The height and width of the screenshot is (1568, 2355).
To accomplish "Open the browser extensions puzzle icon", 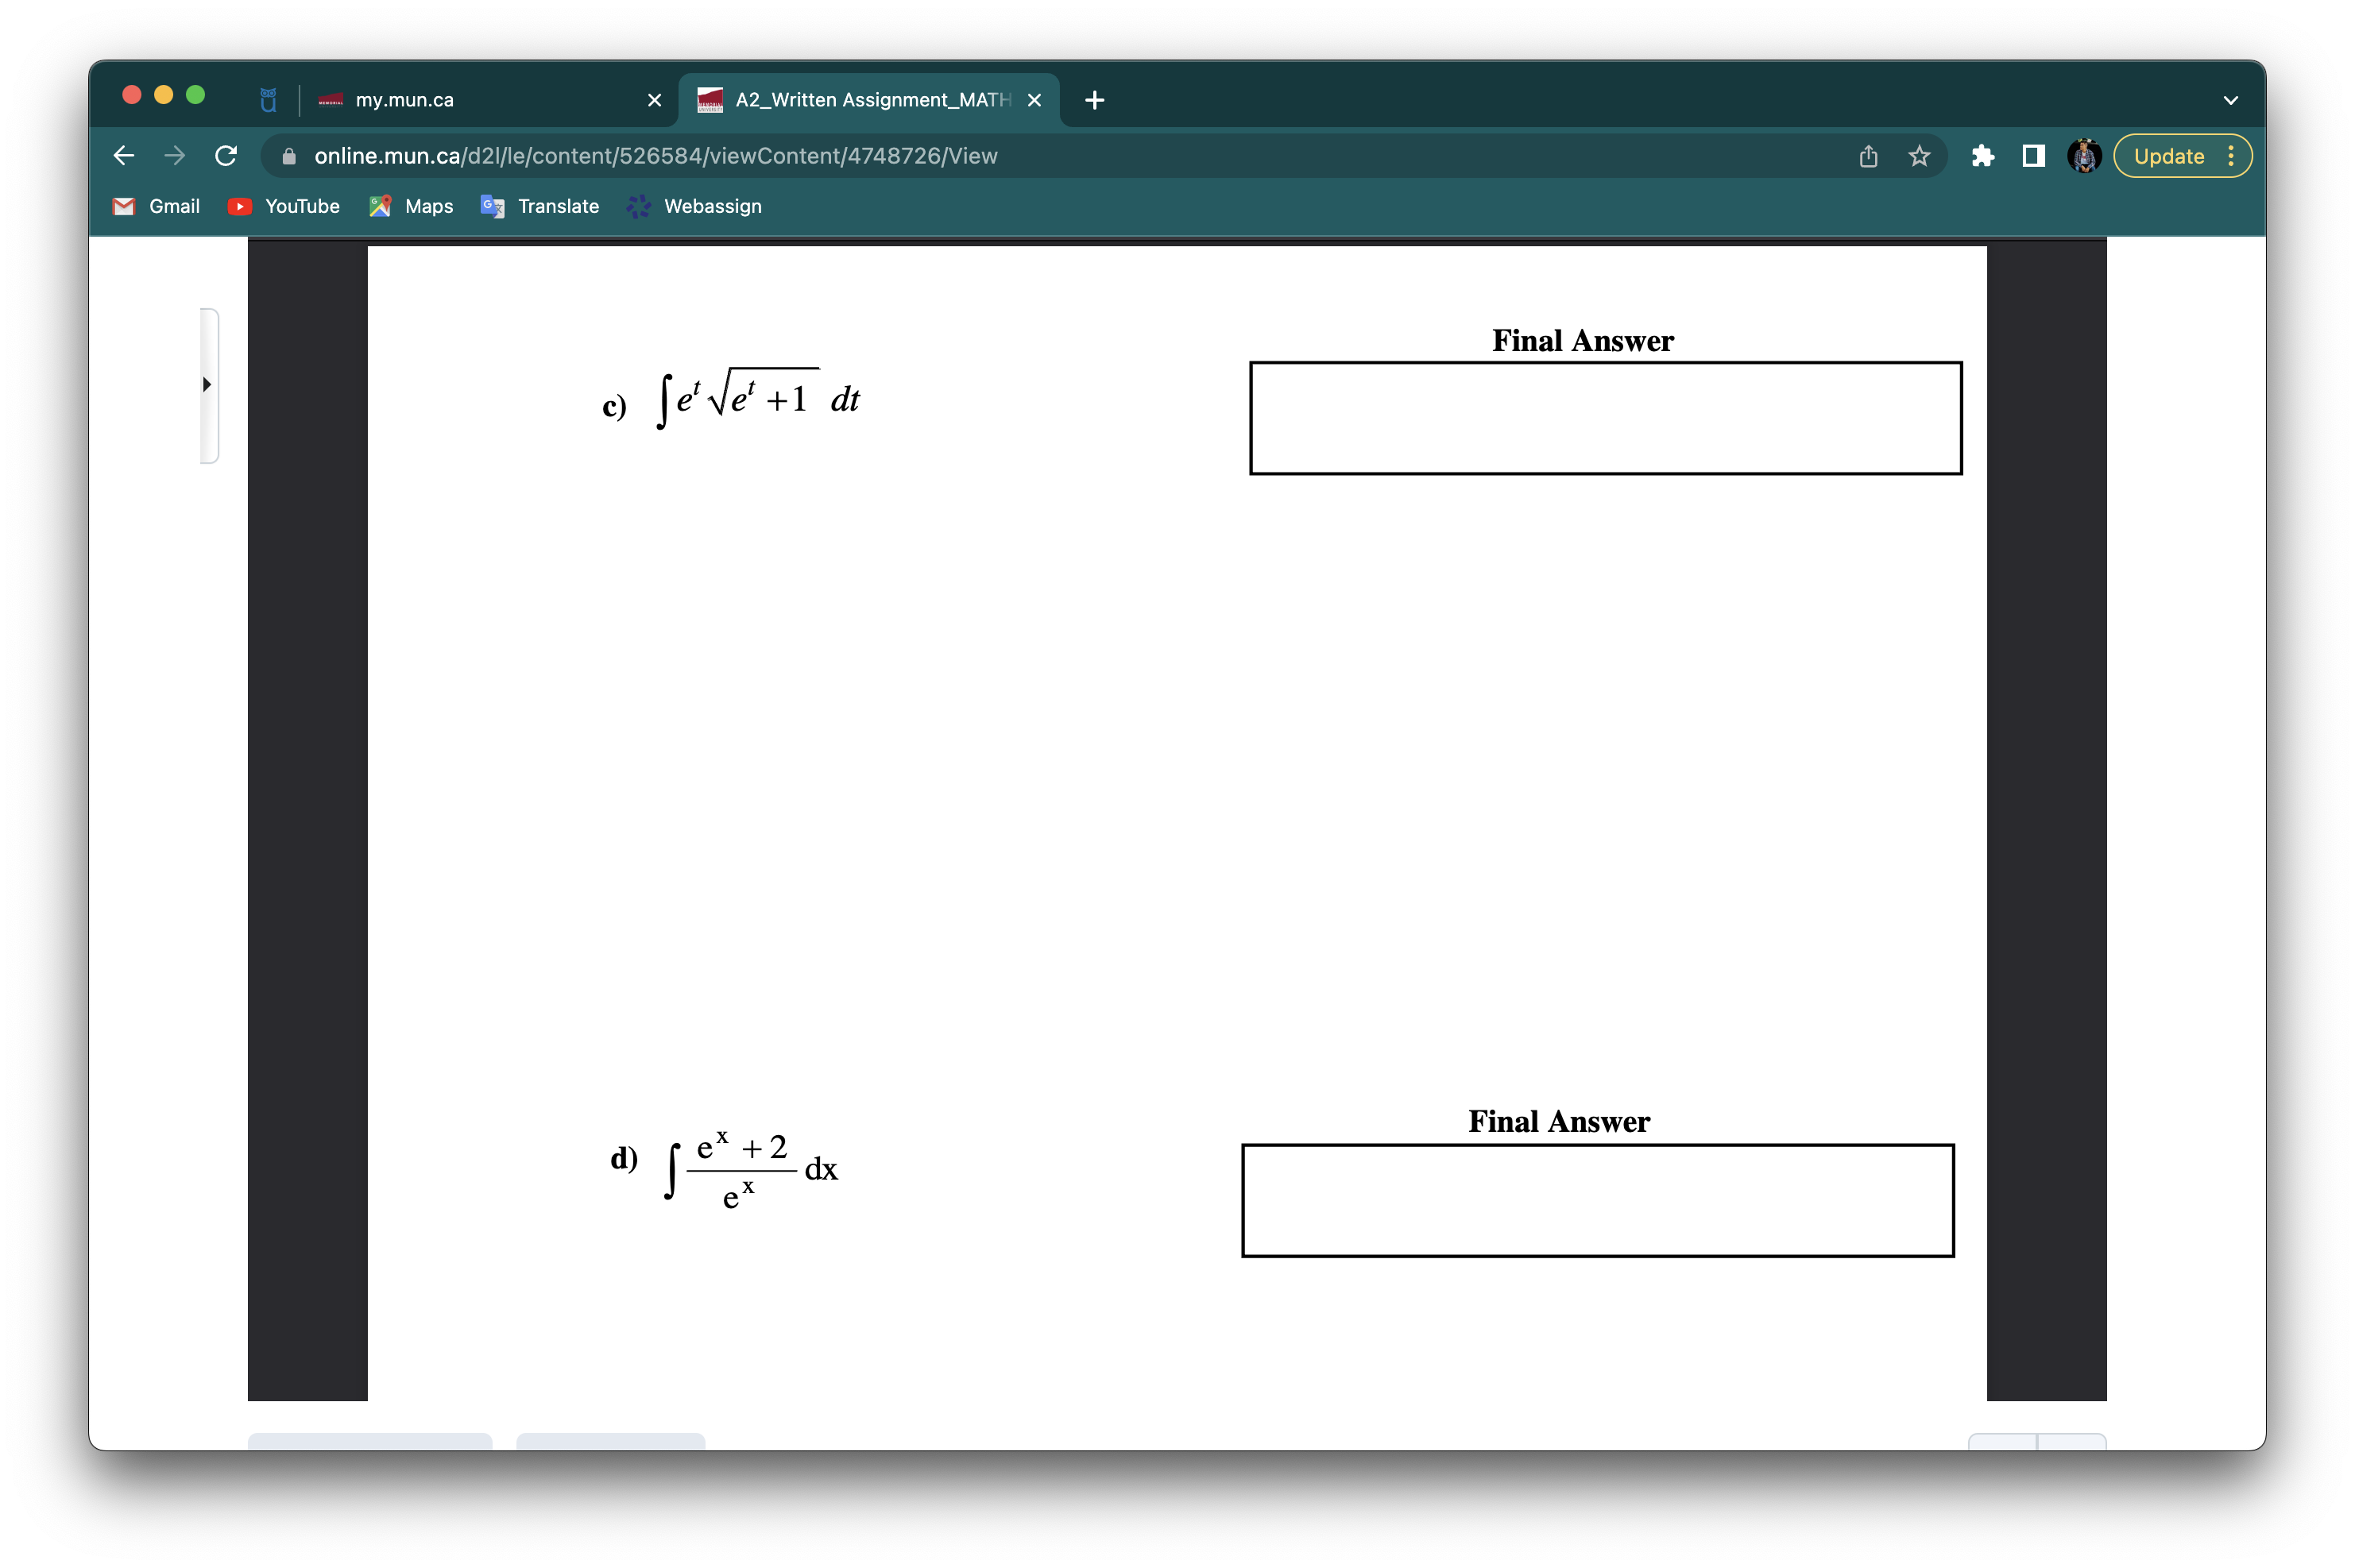I will pos(1983,156).
